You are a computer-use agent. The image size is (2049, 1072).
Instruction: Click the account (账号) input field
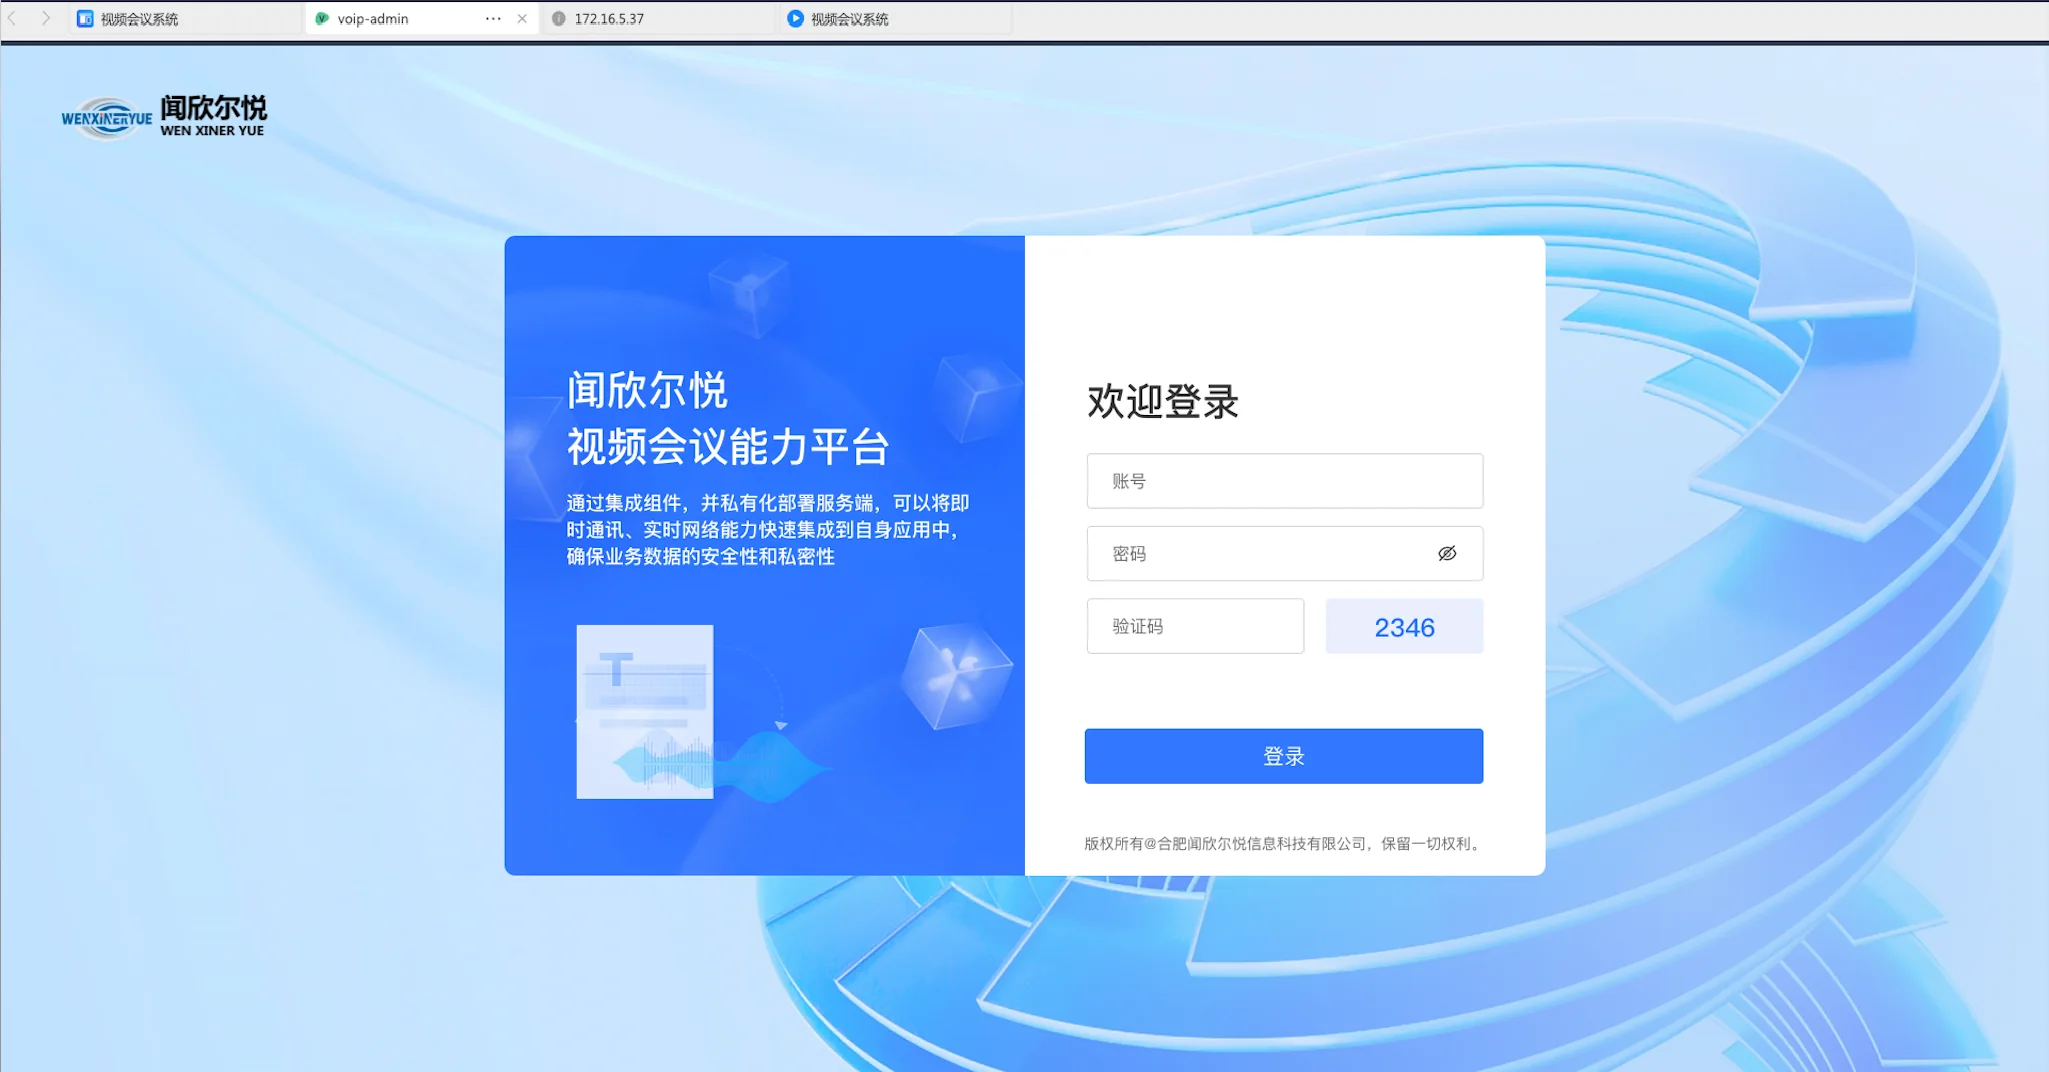(1284, 481)
